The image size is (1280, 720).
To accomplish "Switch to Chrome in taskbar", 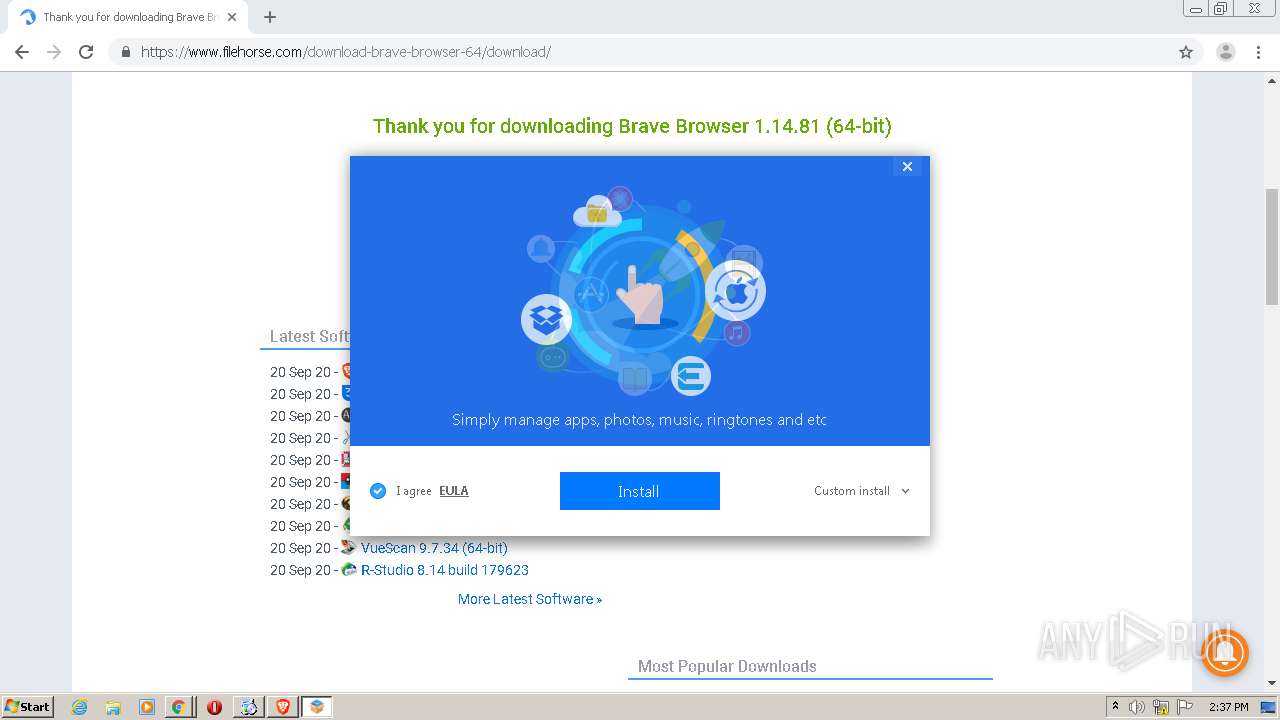I will [x=179, y=707].
